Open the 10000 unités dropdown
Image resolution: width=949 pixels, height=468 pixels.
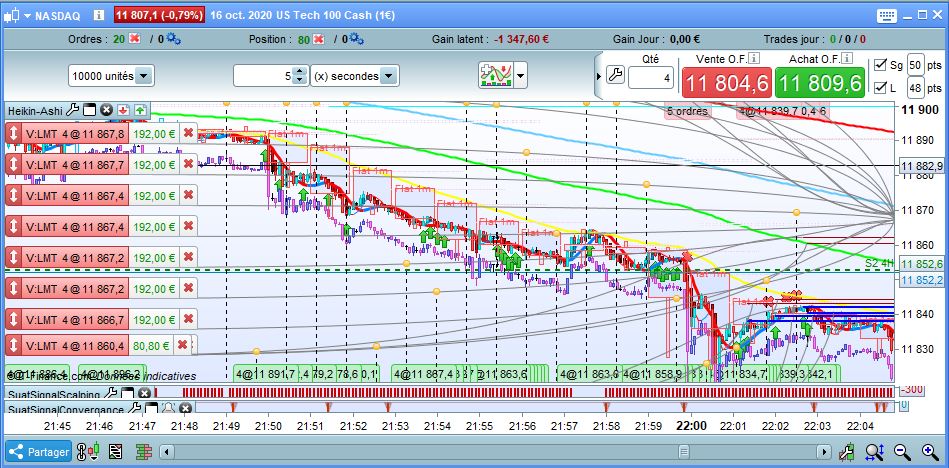coord(111,76)
